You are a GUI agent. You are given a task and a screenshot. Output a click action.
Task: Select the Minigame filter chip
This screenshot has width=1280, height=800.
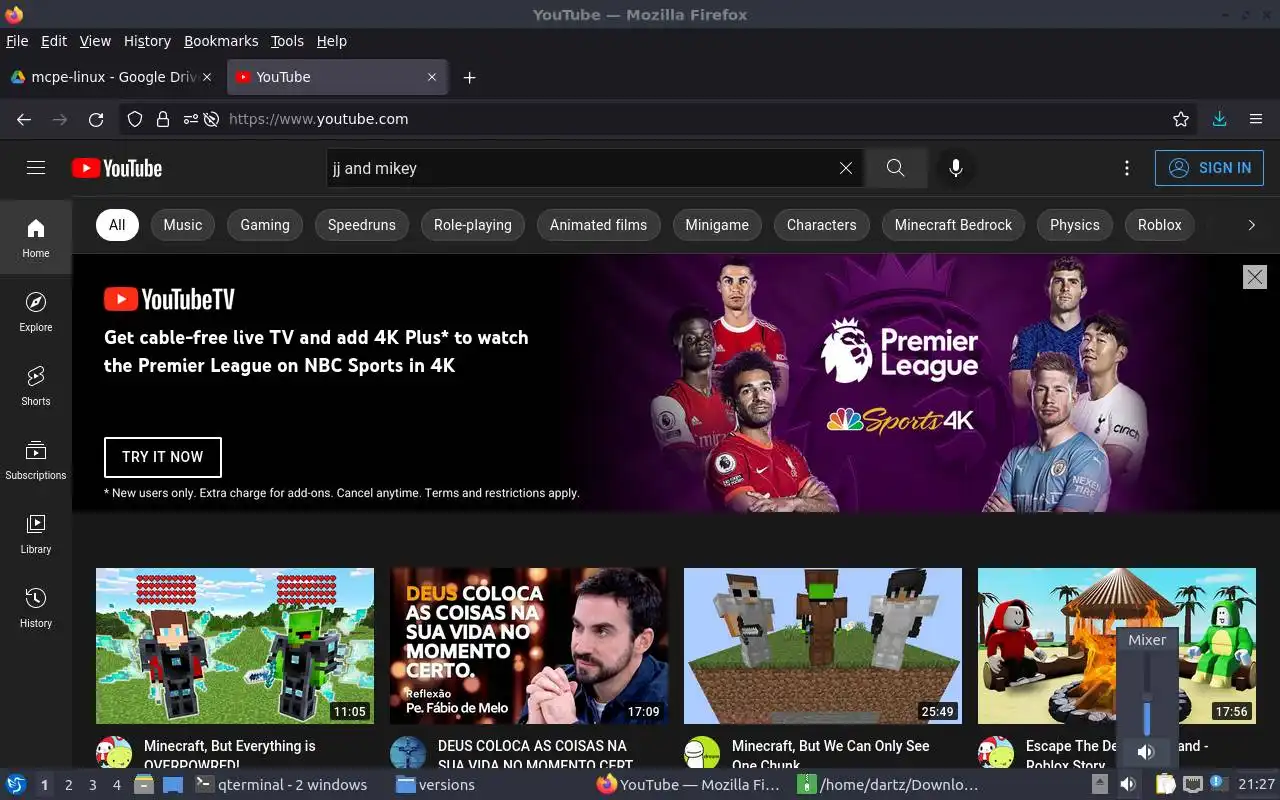(717, 225)
